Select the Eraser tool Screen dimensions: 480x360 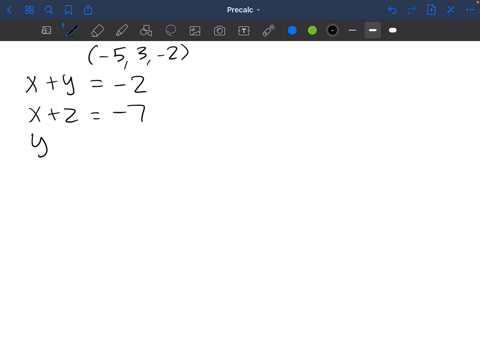(97, 30)
